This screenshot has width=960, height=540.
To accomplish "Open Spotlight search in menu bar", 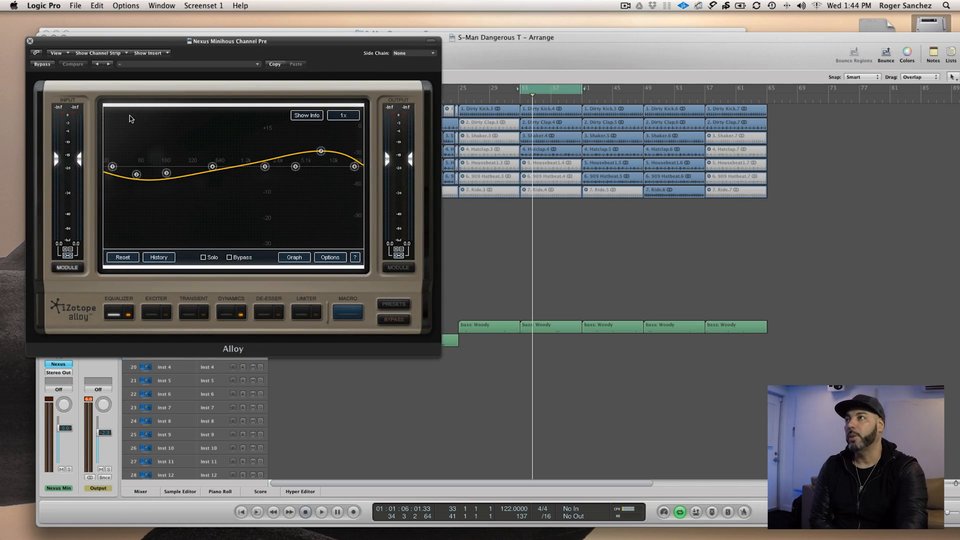I will [x=947, y=6].
